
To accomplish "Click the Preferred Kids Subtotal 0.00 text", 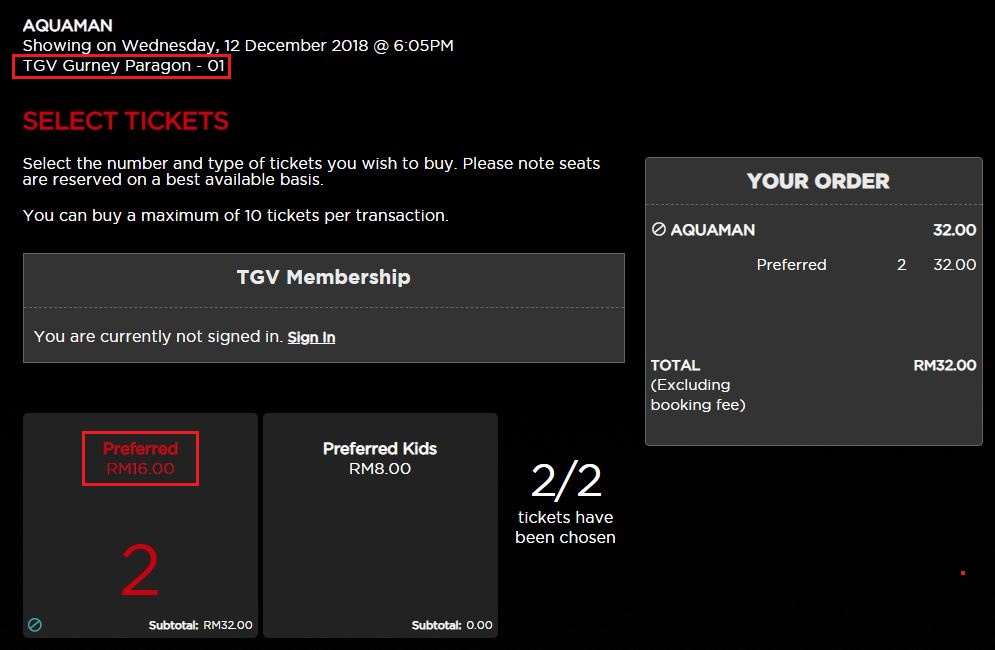I will tap(452, 626).
